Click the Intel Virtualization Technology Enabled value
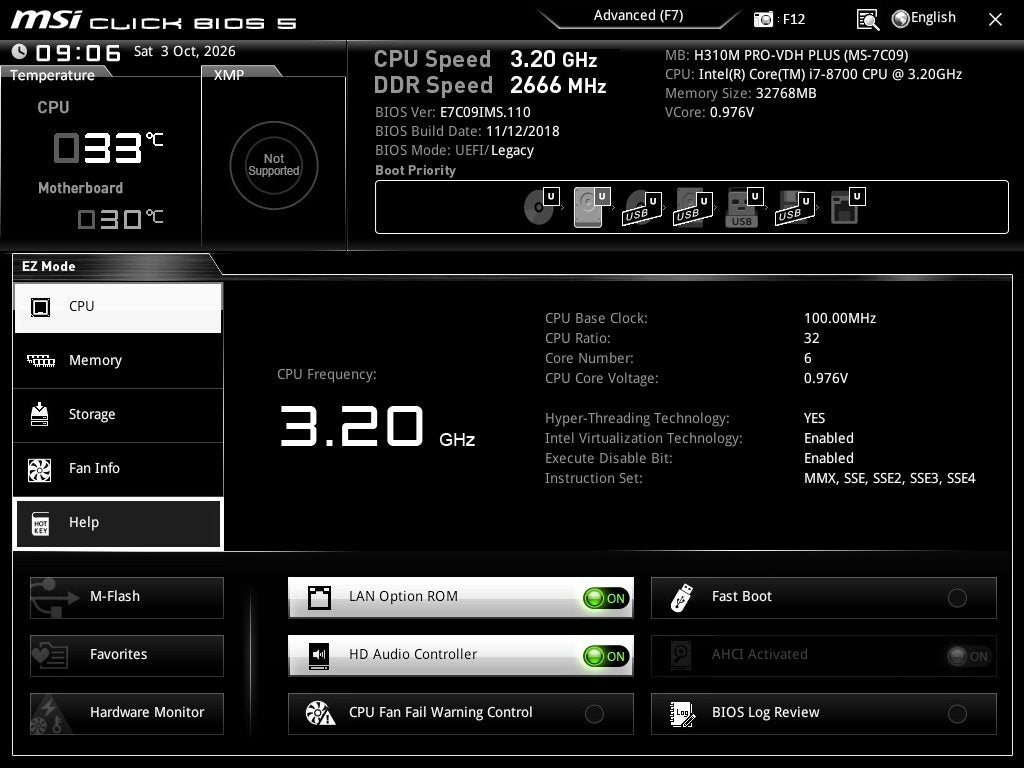This screenshot has width=1024, height=768. pos(828,438)
